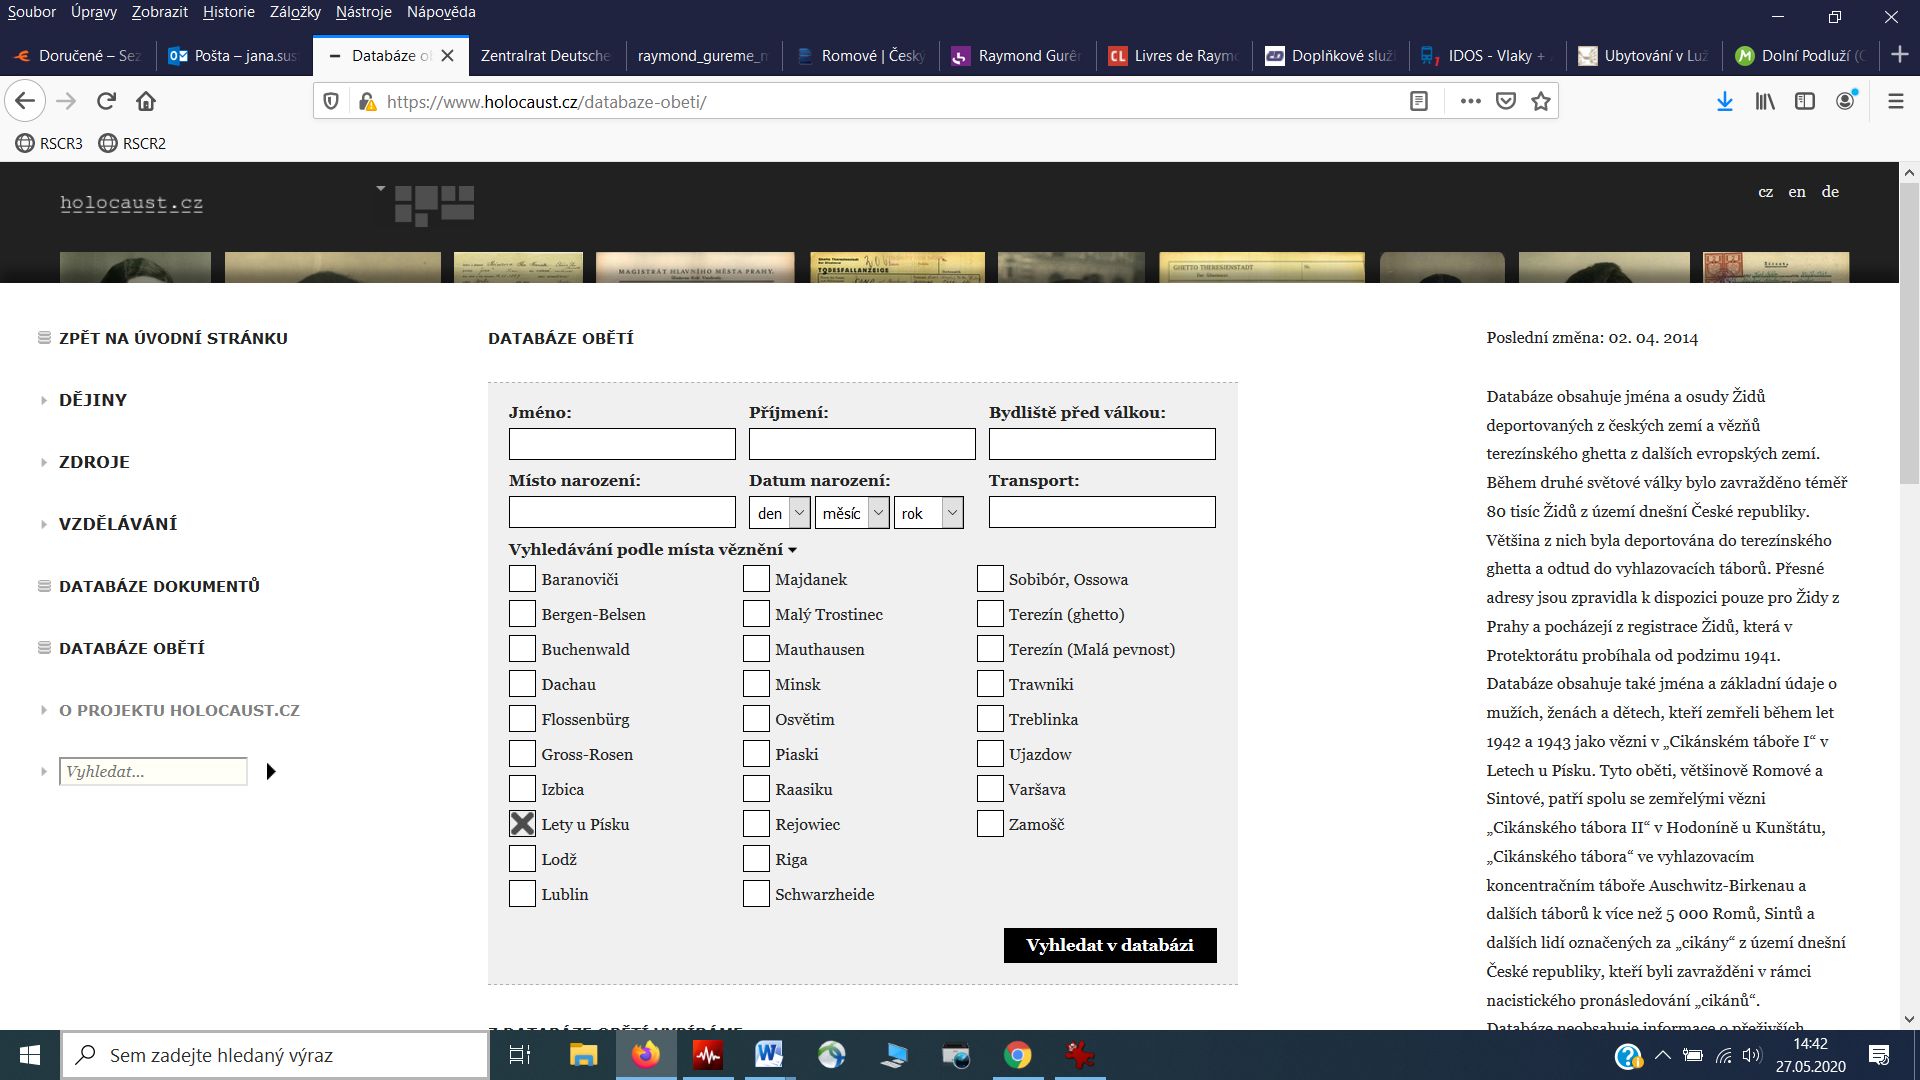
Task: Open the Záložky menu
Action: 295,12
